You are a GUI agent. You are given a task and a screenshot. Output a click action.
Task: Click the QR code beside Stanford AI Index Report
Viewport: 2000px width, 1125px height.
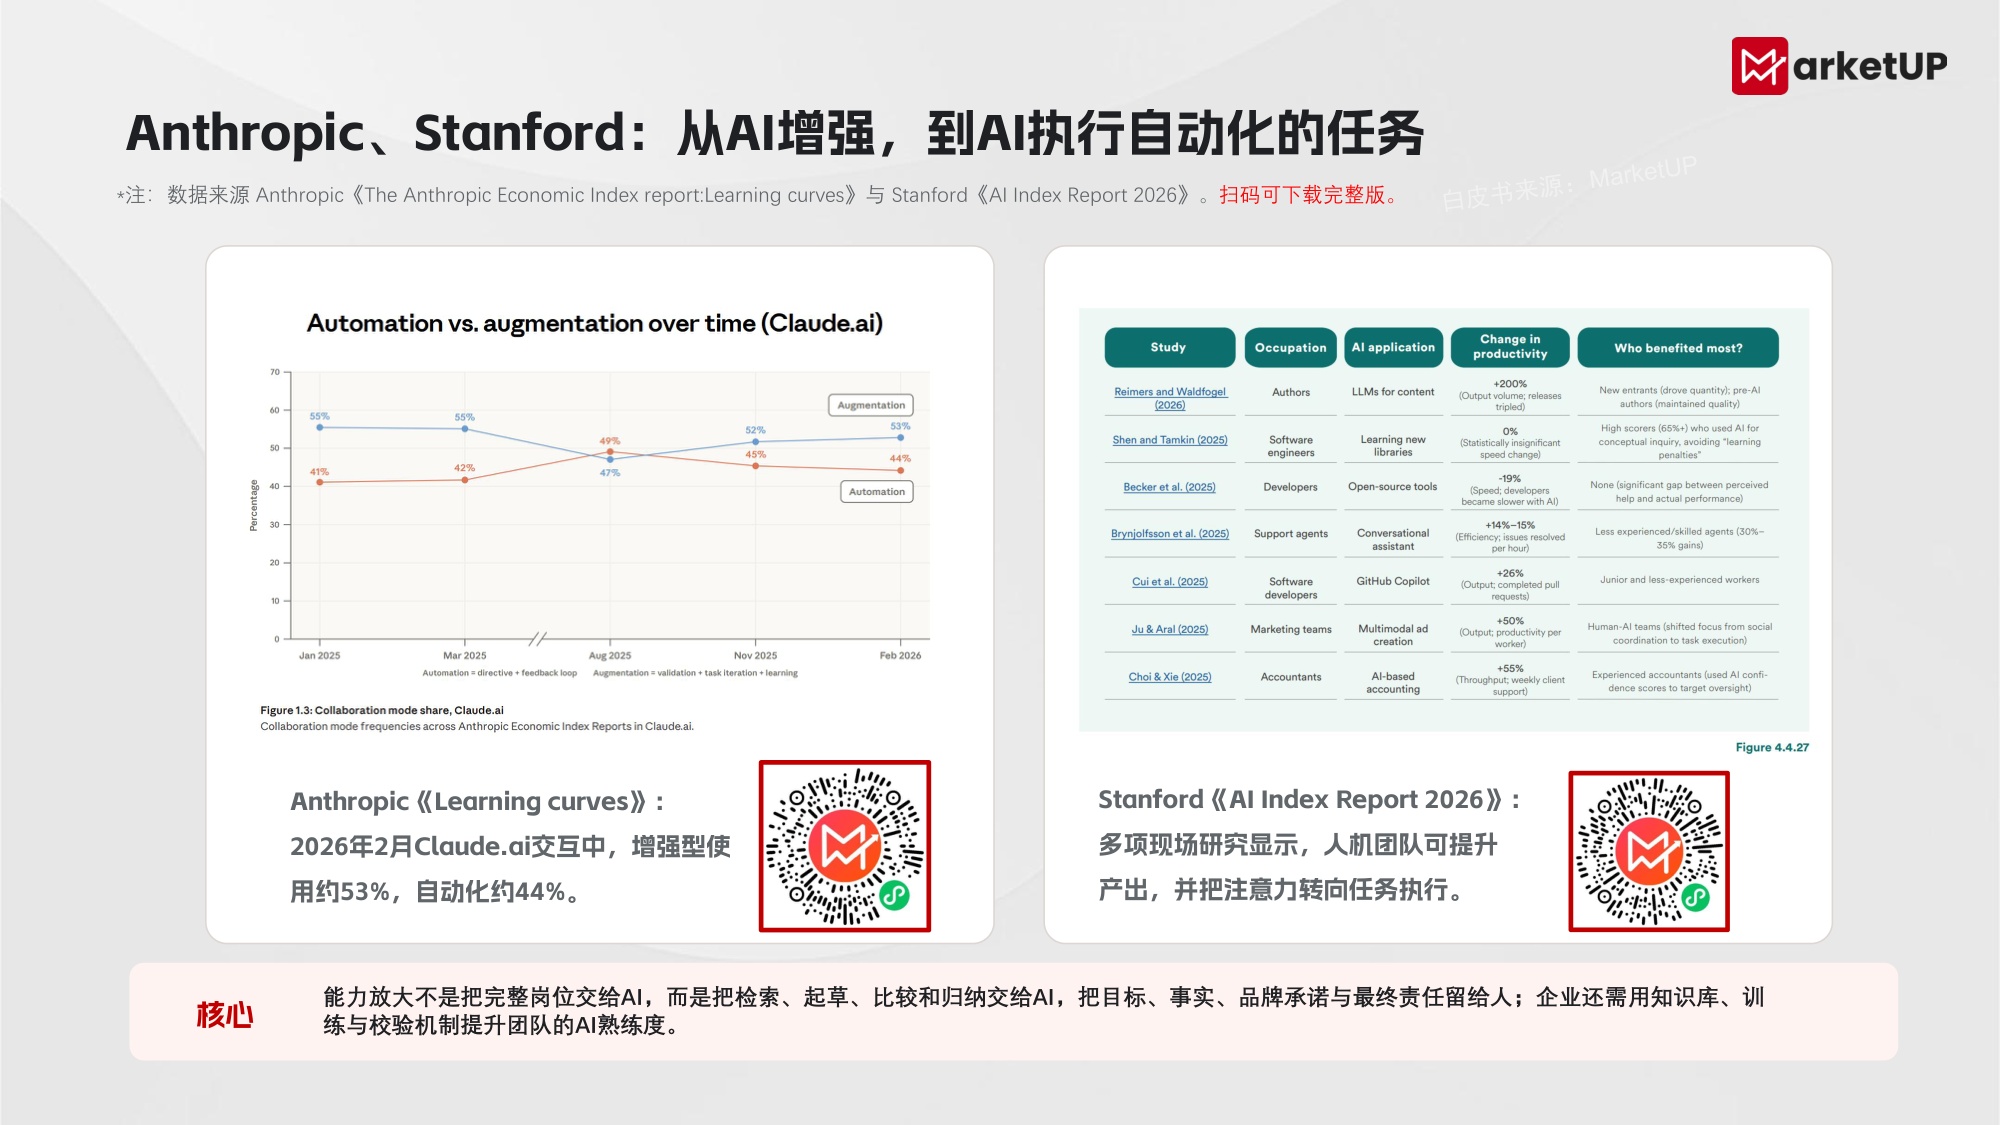click(1649, 851)
